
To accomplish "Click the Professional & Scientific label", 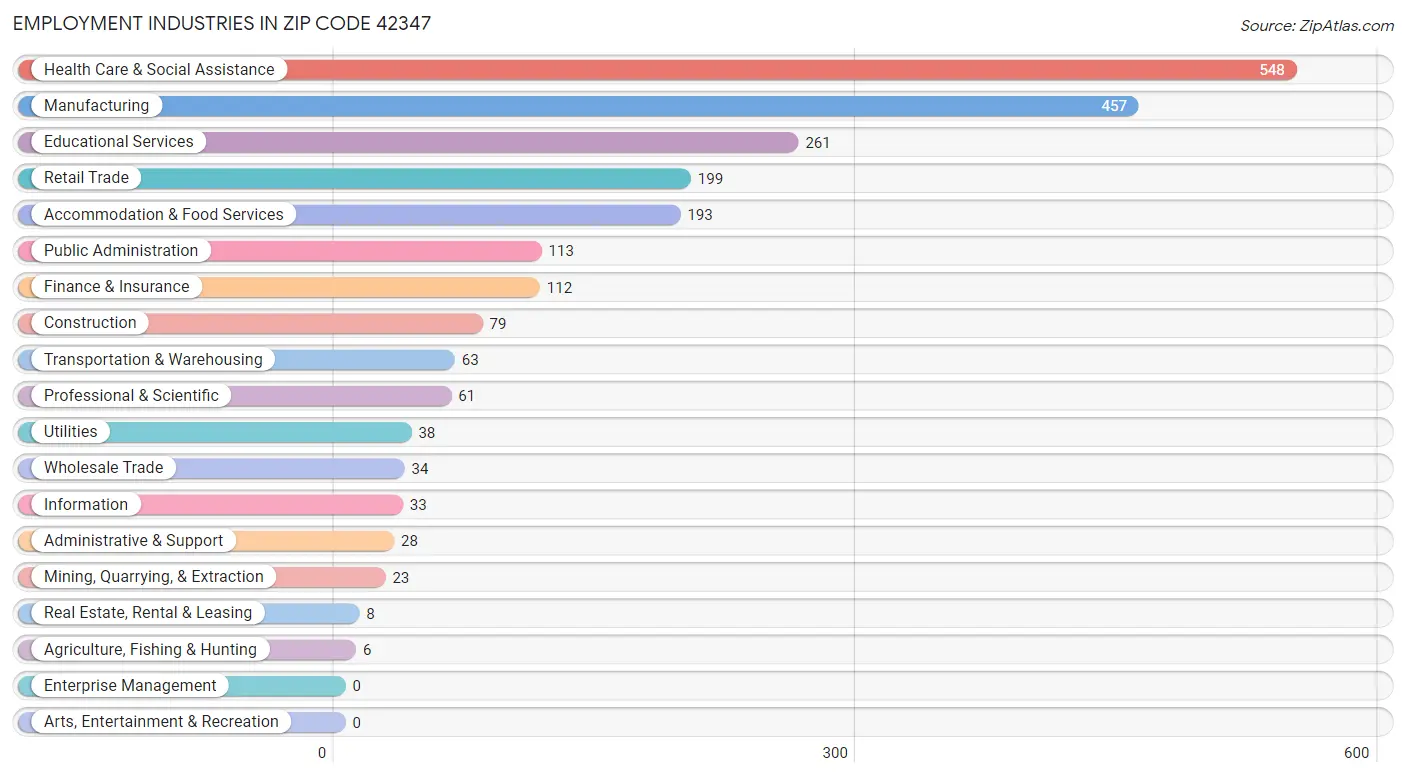I will click(x=131, y=396).
